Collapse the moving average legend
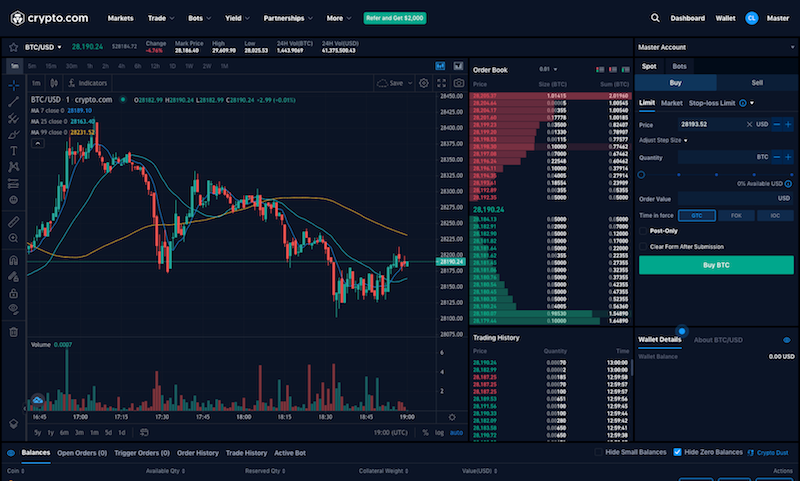The image size is (800, 481). [x=38, y=143]
